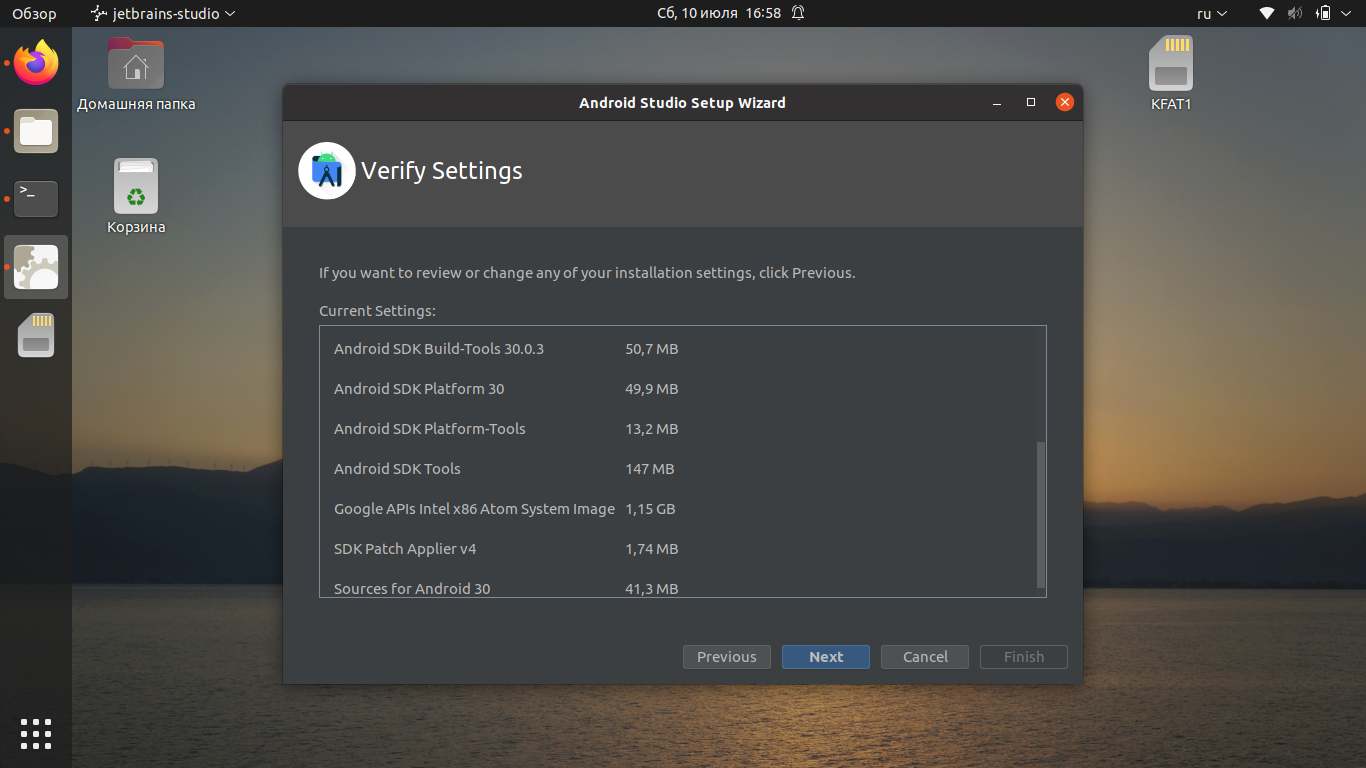
Task: Click the battery status icon
Action: (x=1324, y=13)
